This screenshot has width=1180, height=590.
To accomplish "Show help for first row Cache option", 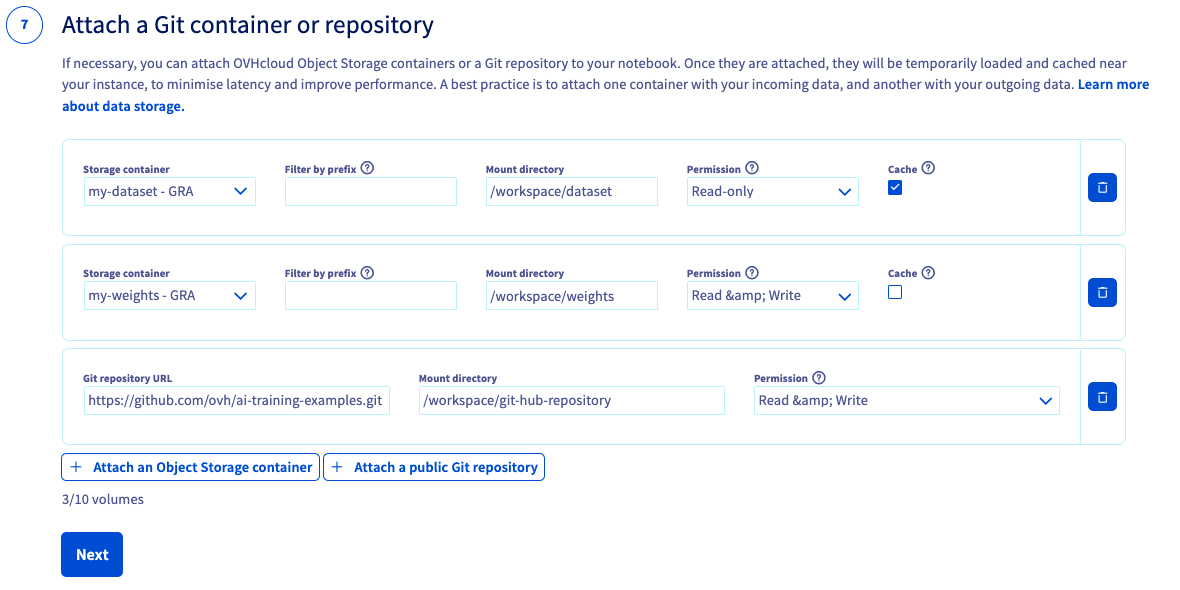I will [x=928, y=168].
